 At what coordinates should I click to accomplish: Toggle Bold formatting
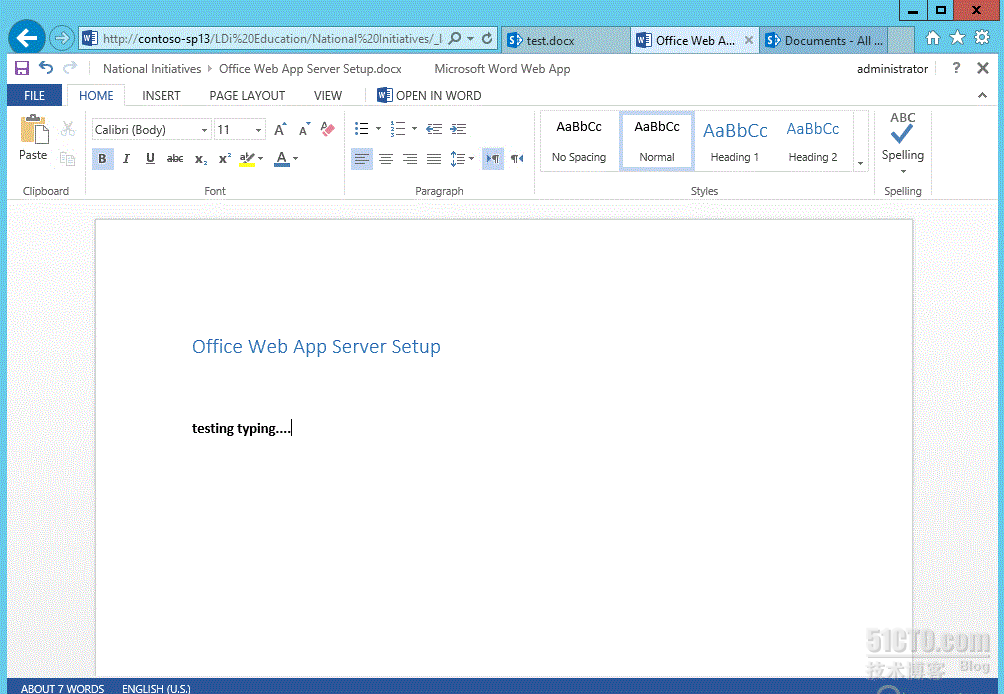point(102,158)
